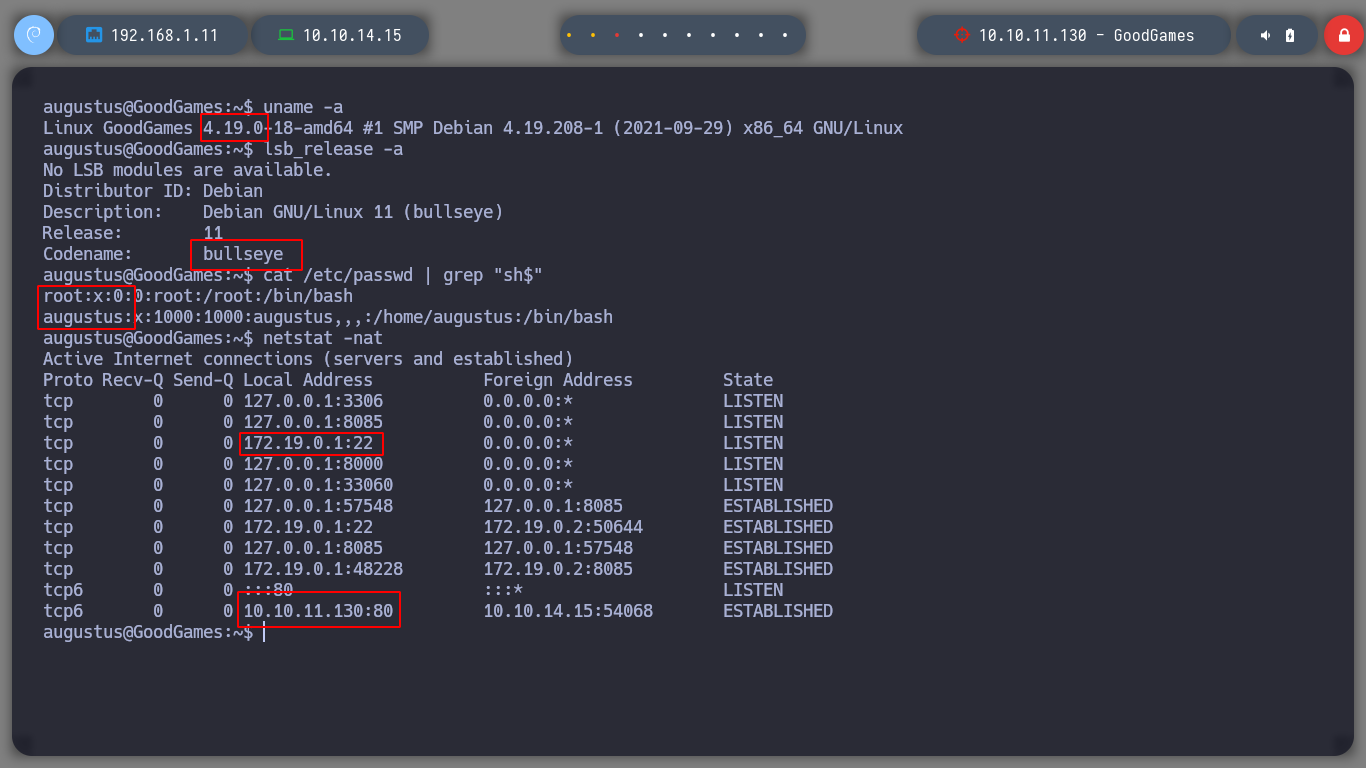Switch to workspace eight dot
This screenshot has height=768, width=1366.
pyautogui.click(x=737, y=35)
